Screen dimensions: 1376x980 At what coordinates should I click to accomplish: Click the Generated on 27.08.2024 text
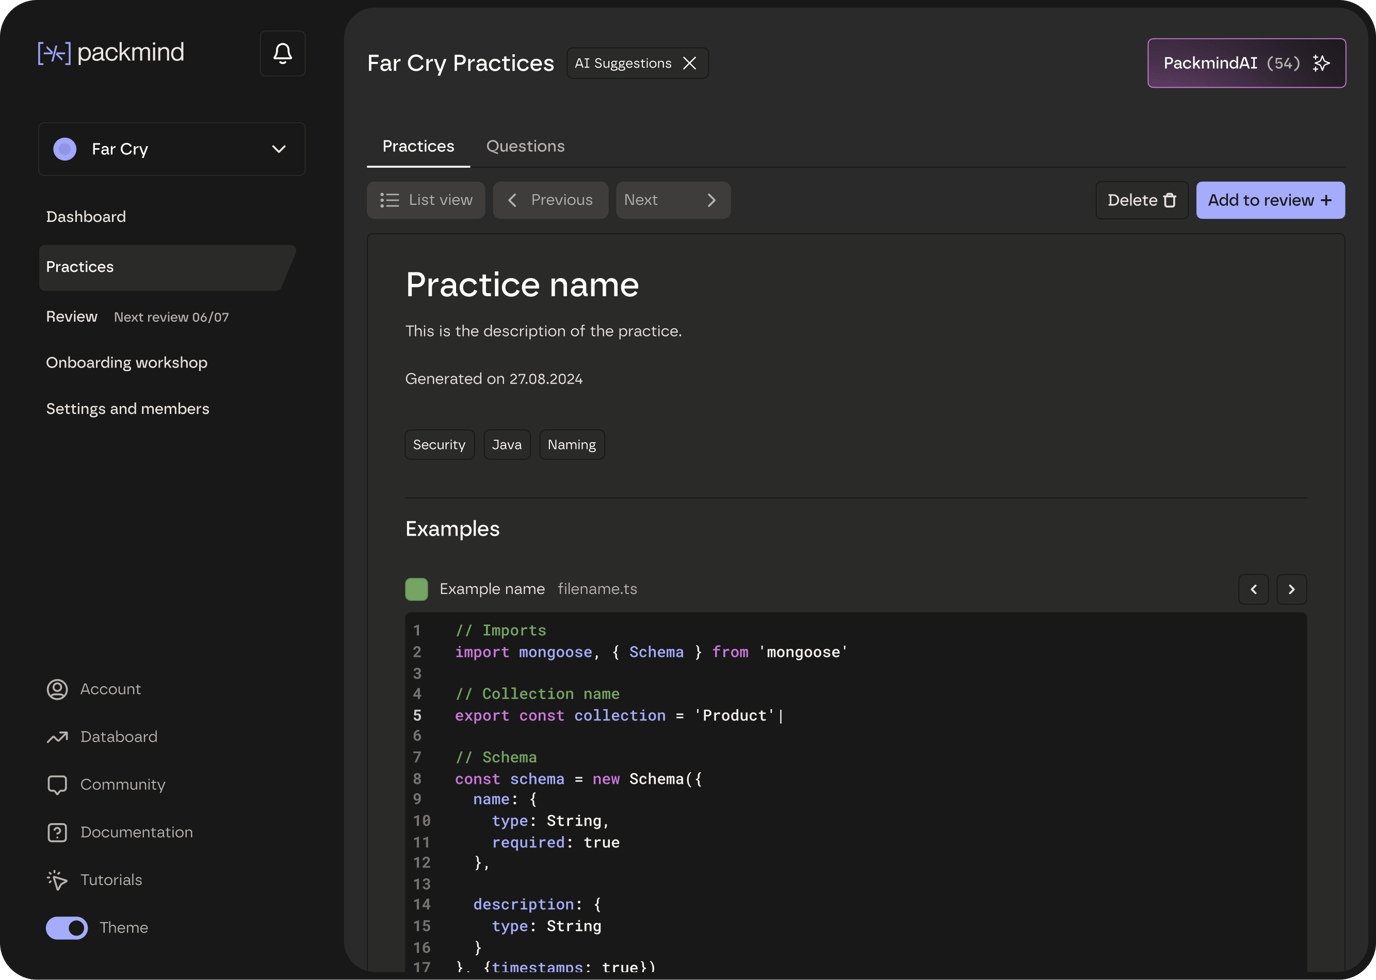coord(494,379)
